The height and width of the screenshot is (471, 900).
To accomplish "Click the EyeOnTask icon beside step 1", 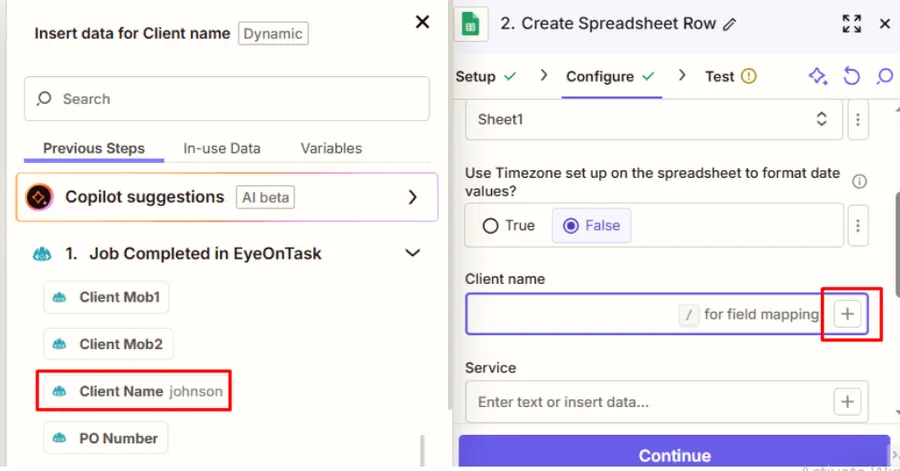I will (x=42, y=254).
